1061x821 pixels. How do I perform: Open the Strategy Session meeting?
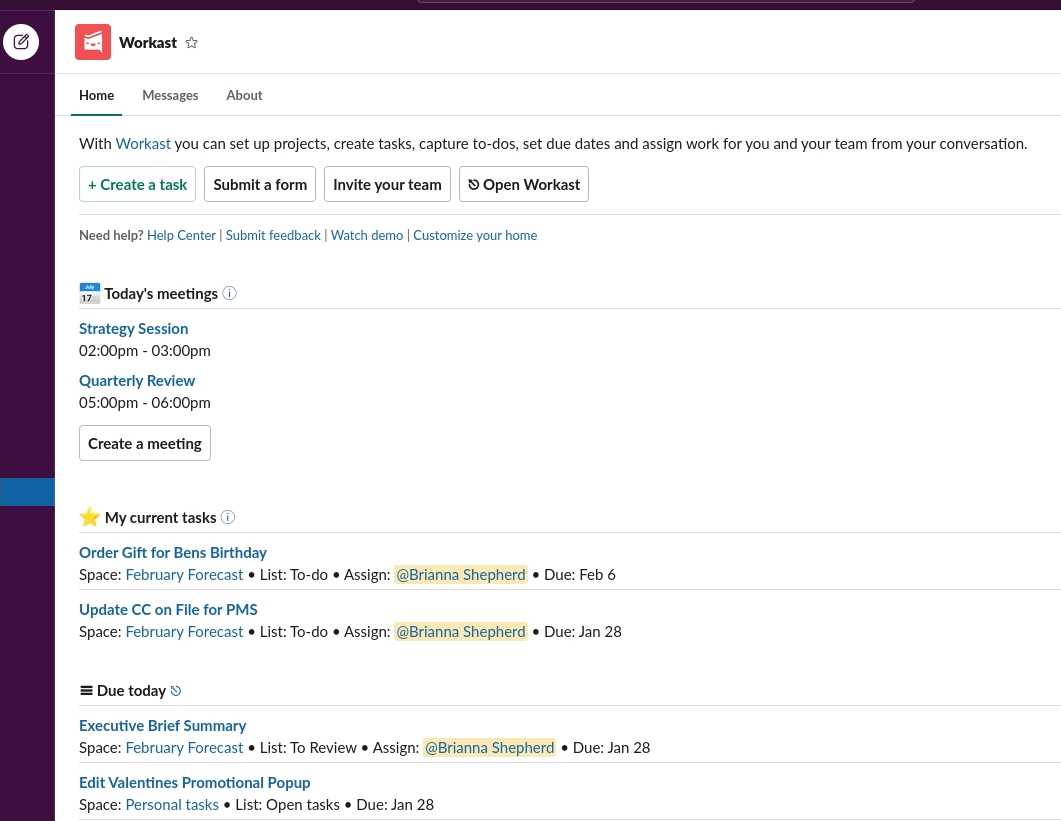pos(133,329)
